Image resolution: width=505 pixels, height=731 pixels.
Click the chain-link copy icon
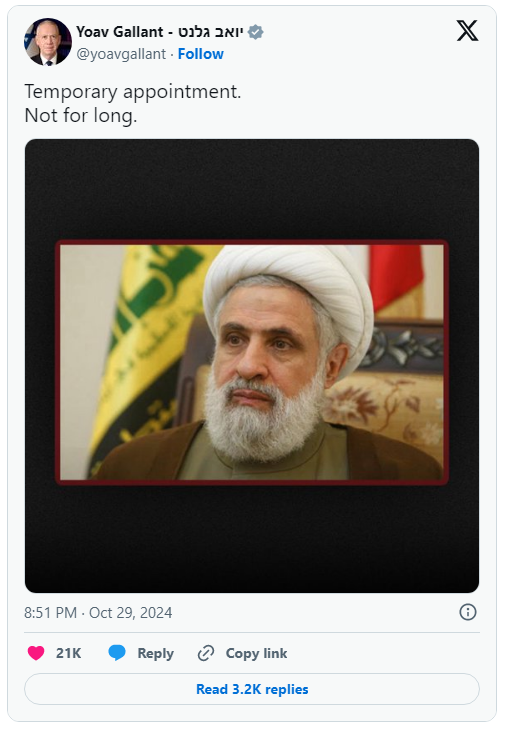pos(206,653)
